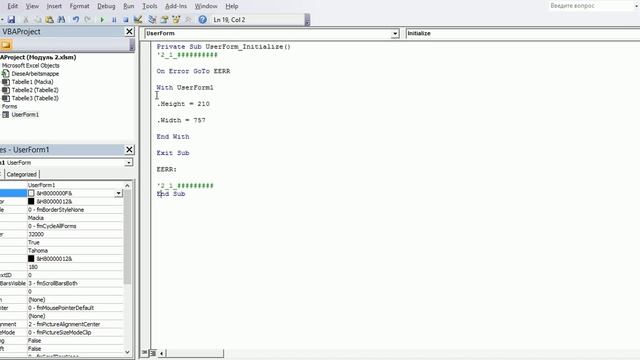Click the Save icon in the toolbar

click(11, 20)
